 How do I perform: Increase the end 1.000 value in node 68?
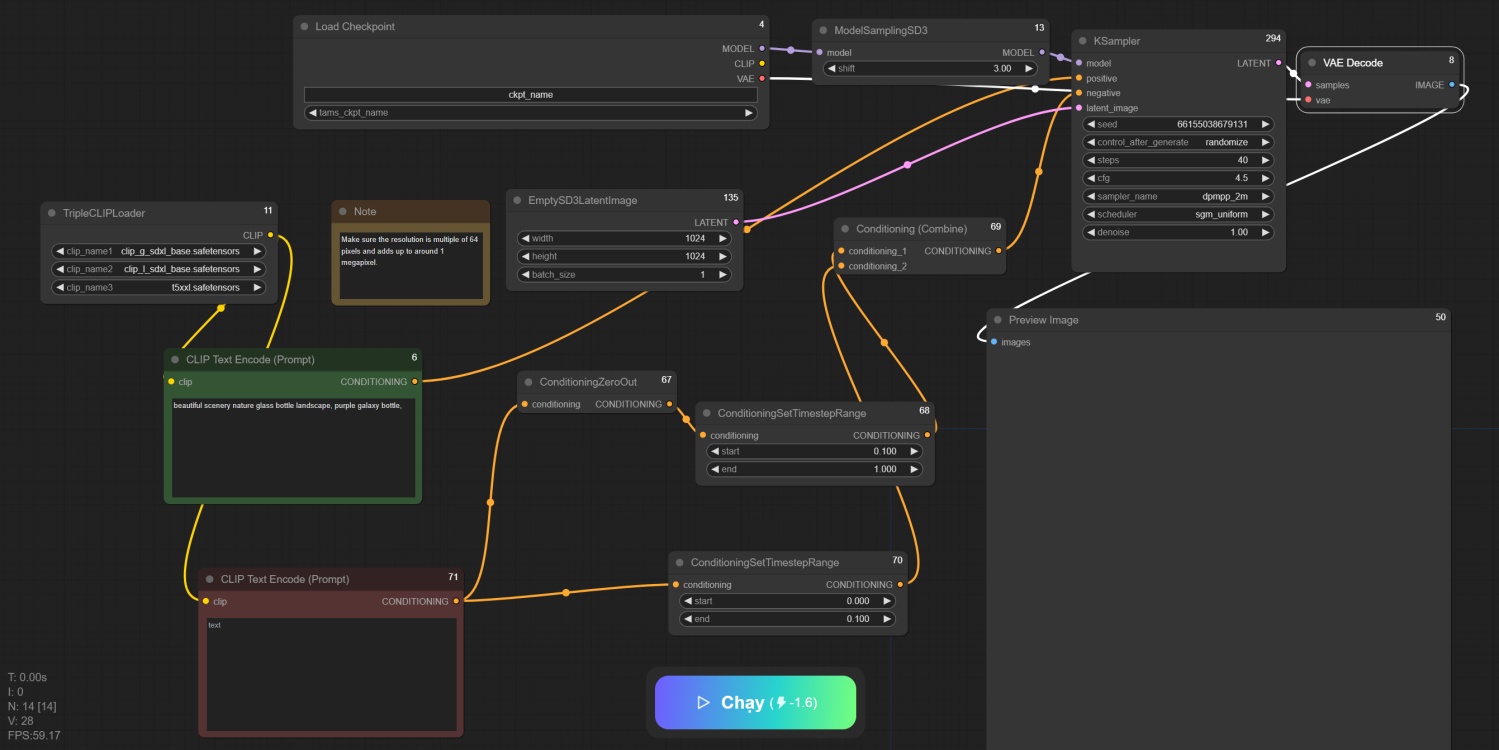pos(914,469)
